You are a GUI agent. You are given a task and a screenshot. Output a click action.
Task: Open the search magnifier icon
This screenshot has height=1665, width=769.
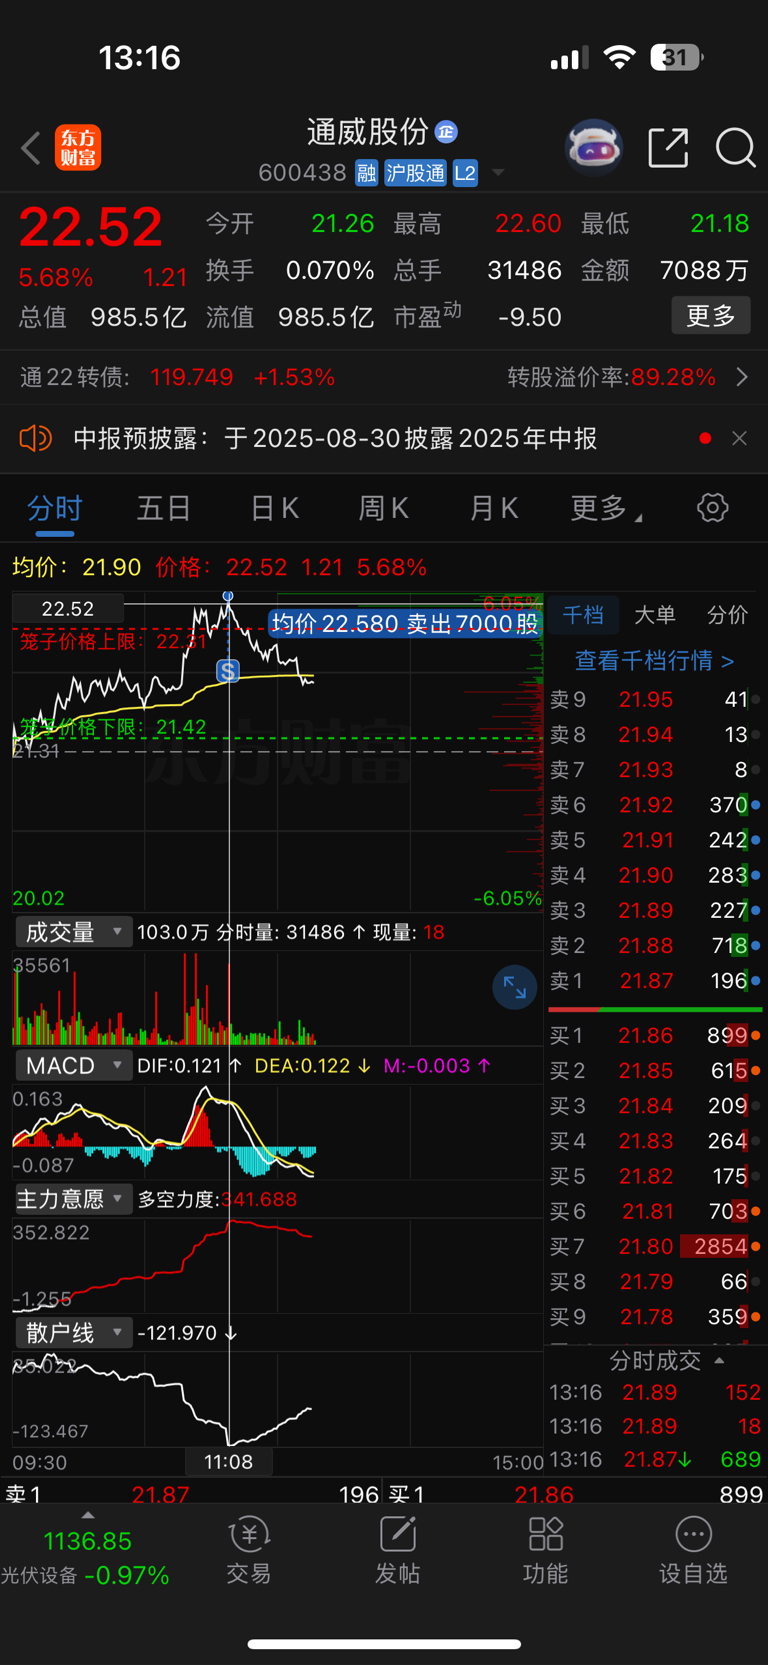735,148
